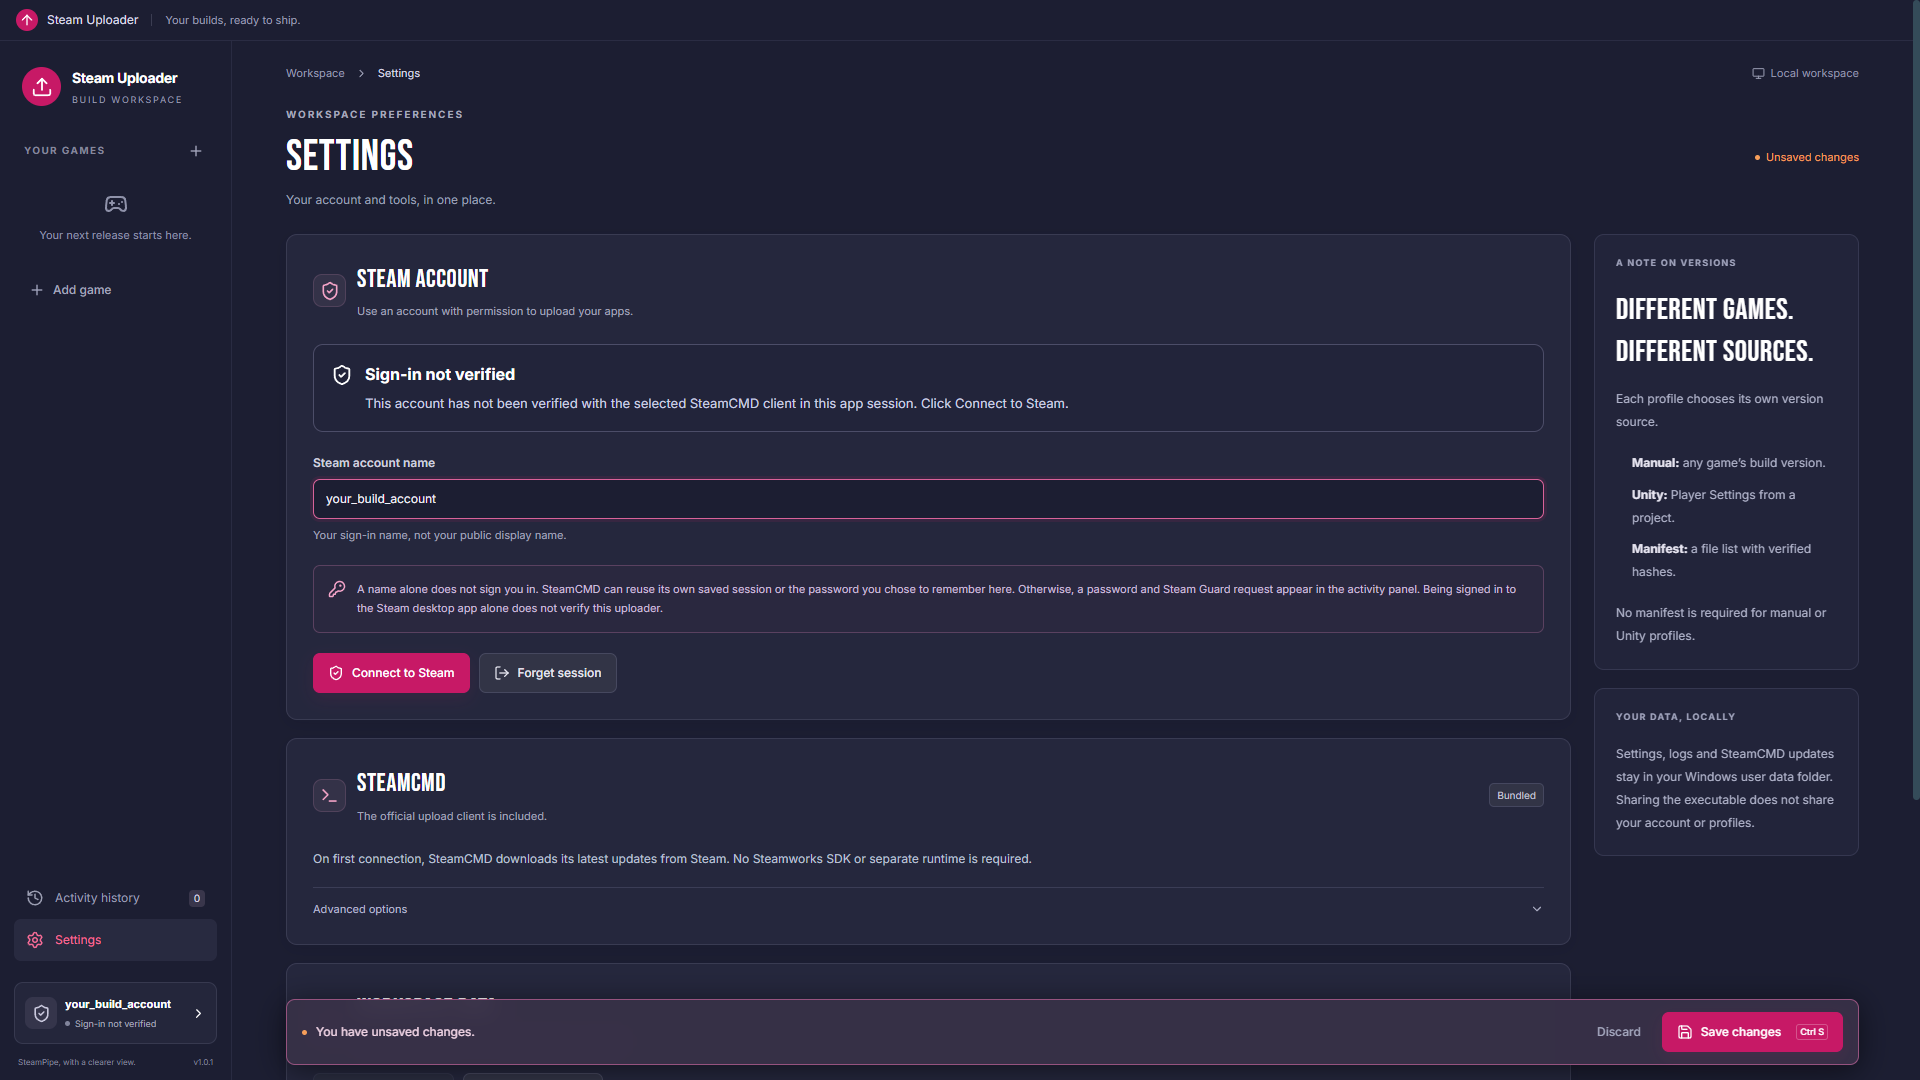Image resolution: width=1920 pixels, height=1080 pixels.
Task: Click the shield icon on account card
Action: coord(41,1013)
